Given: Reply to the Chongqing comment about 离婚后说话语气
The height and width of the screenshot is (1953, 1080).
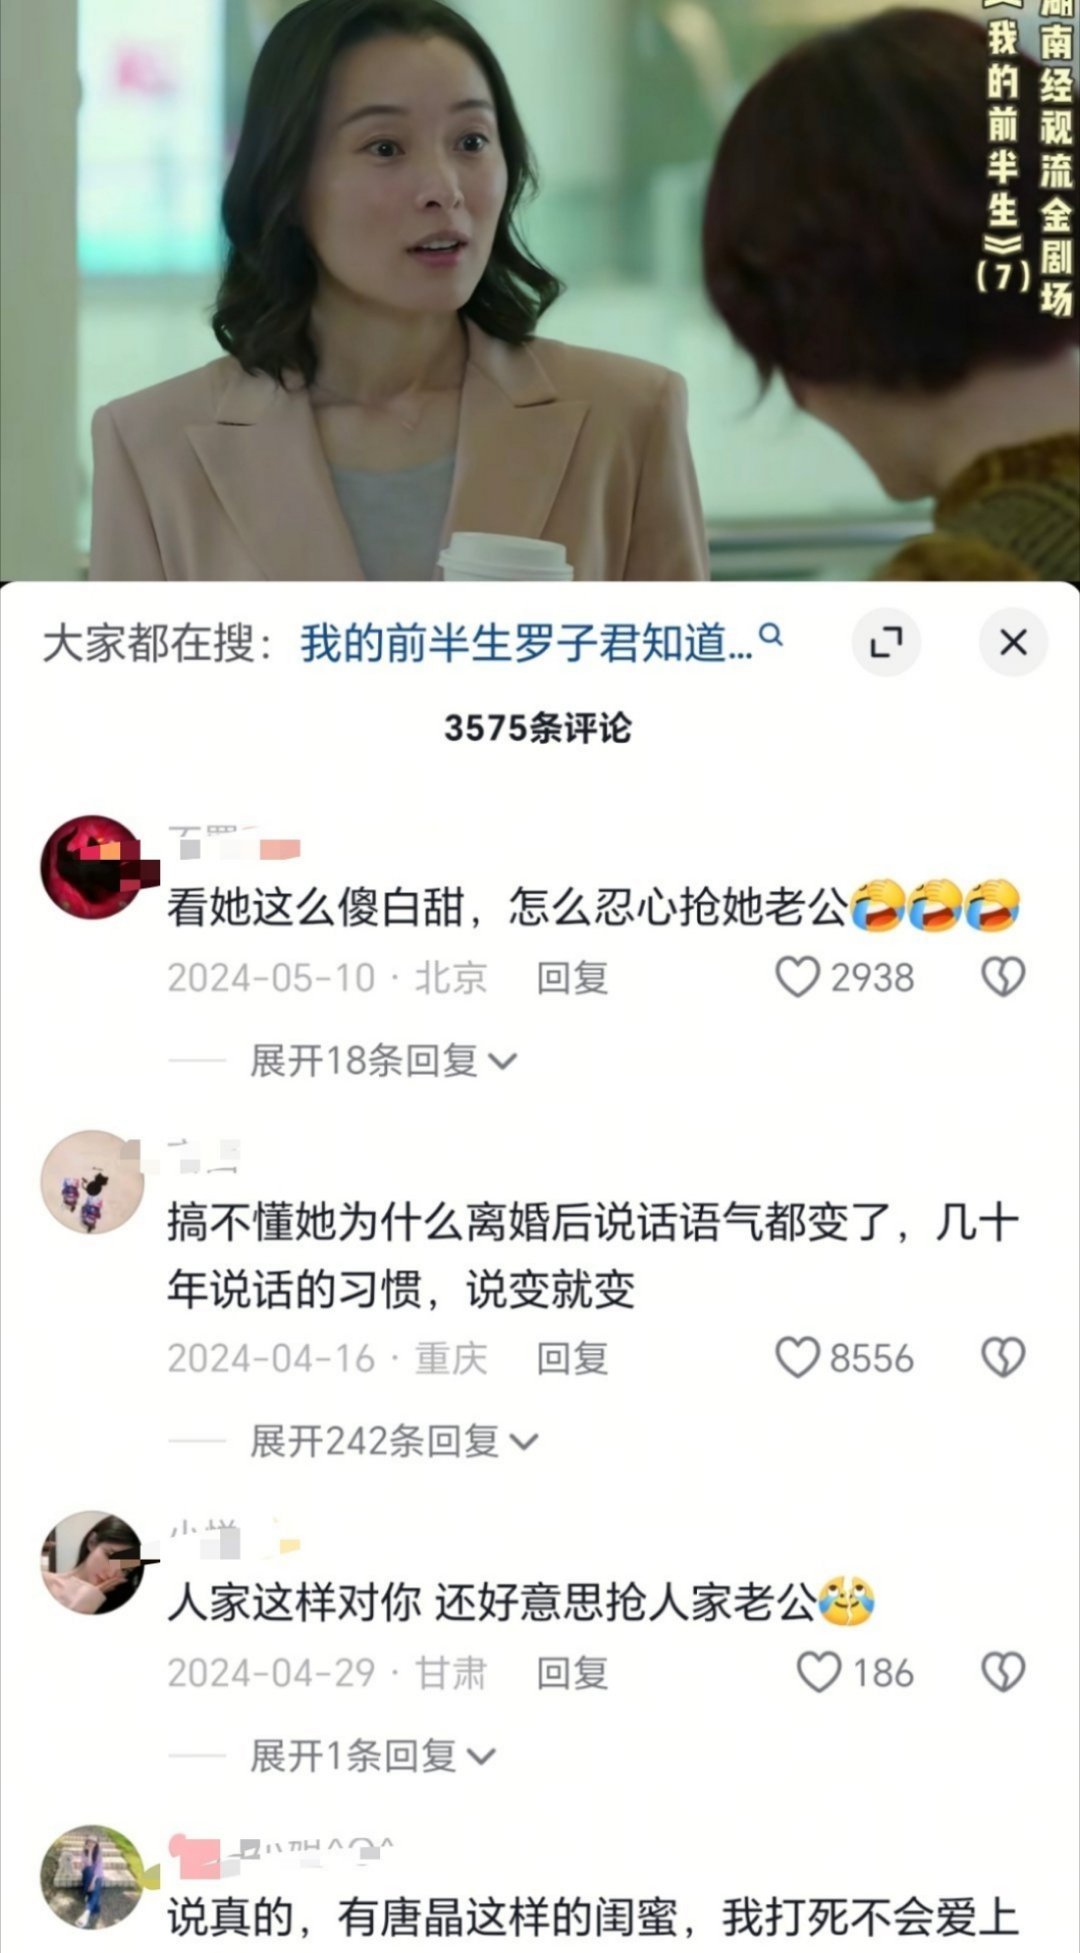Looking at the screenshot, I should (x=572, y=1358).
